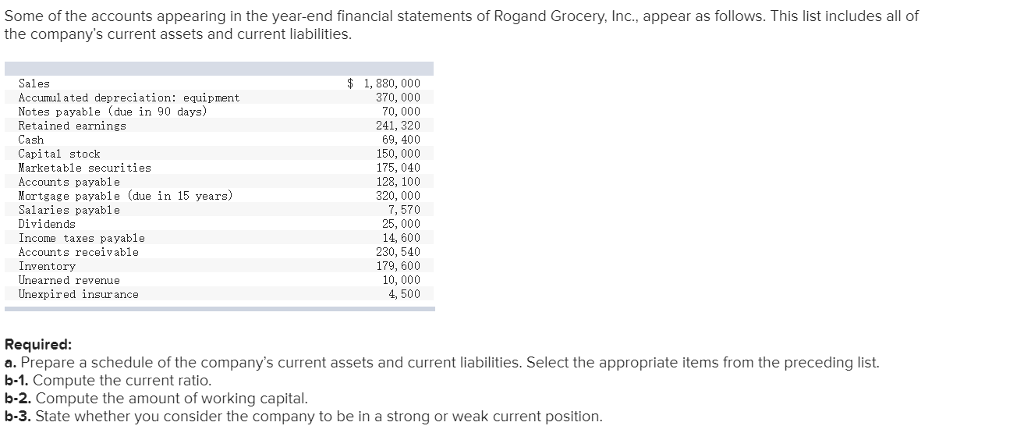Screen dimensions: 1024x440
Task: Click Accumulated depreciation: equipment label
Action: click(x=129, y=98)
